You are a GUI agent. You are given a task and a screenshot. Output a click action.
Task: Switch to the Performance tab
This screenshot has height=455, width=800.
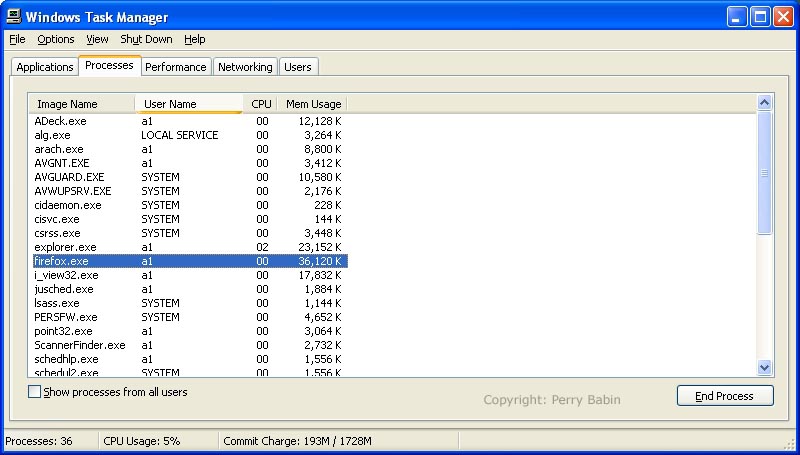[176, 67]
